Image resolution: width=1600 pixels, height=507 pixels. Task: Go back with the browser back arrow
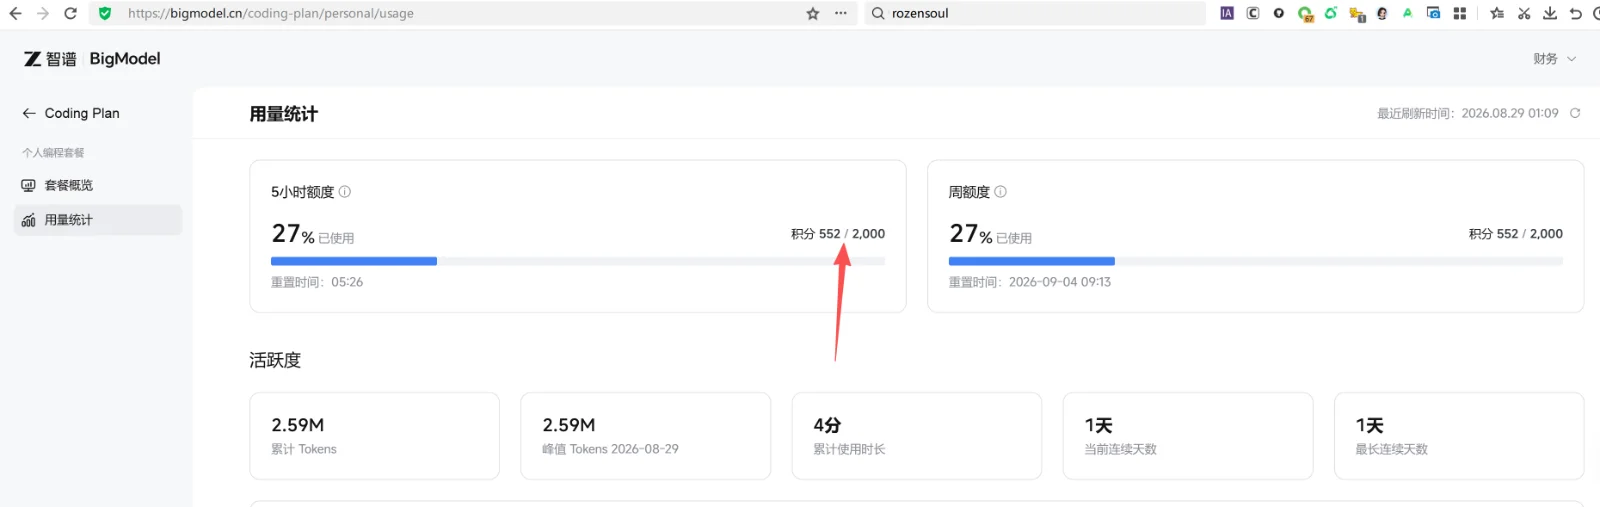[x=15, y=13]
